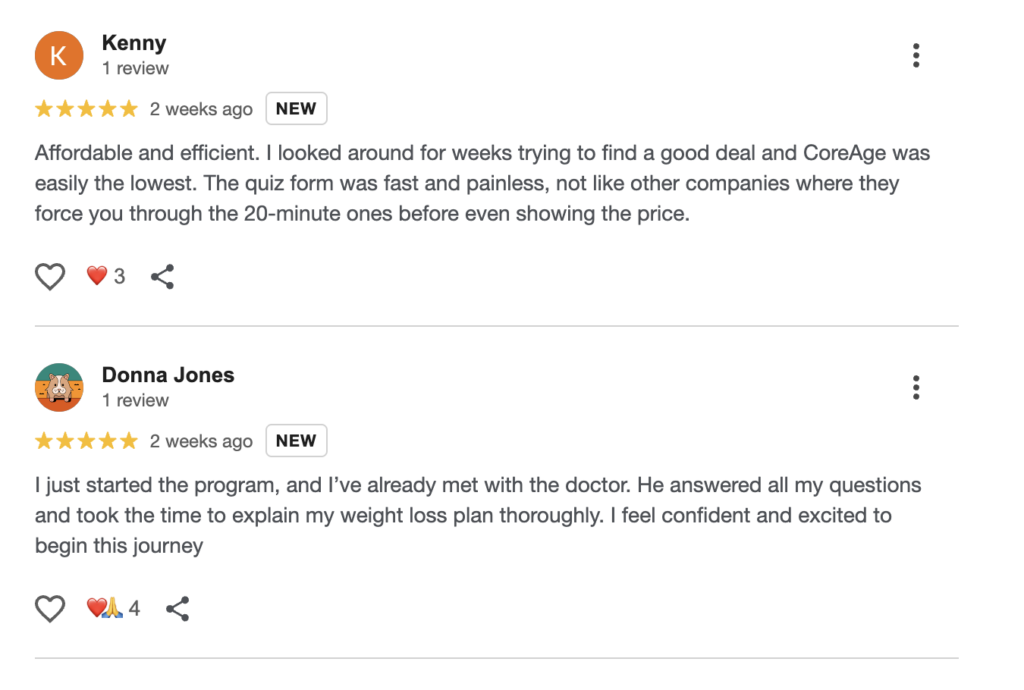This screenshot has height=690, width=1024.
Task: Click the NEW badge on Donna's review
Action: point(296,441)
